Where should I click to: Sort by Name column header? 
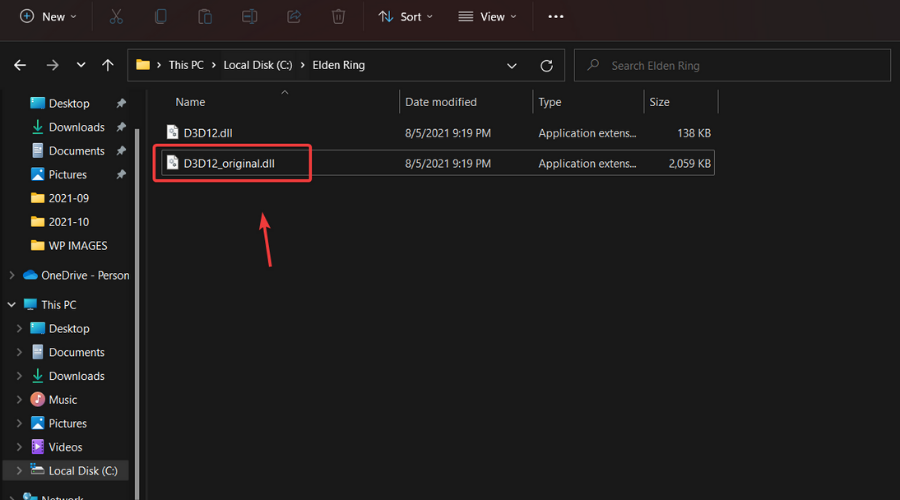pyautogui.click(x=190, y=102)
